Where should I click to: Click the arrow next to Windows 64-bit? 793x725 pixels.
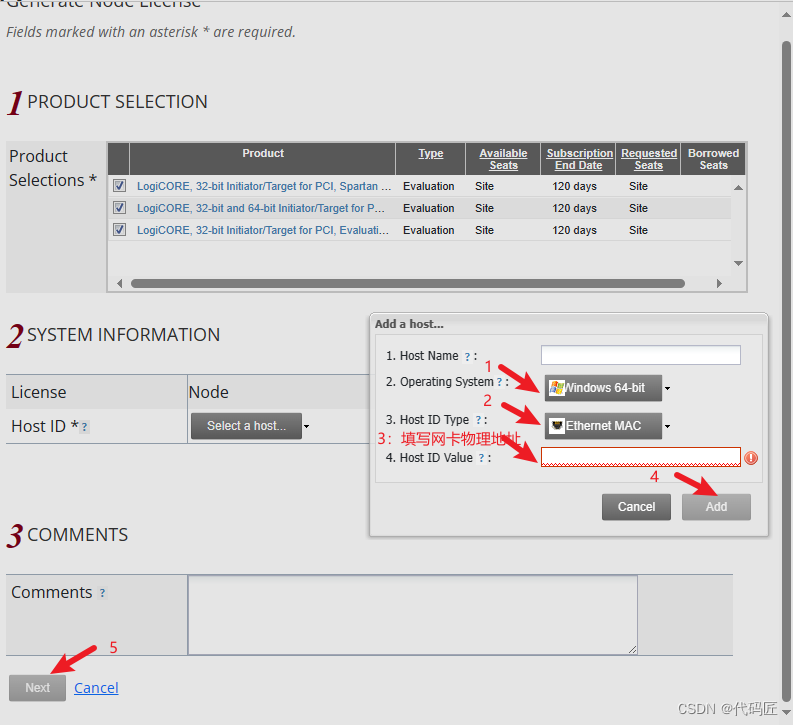click(667, 388)
